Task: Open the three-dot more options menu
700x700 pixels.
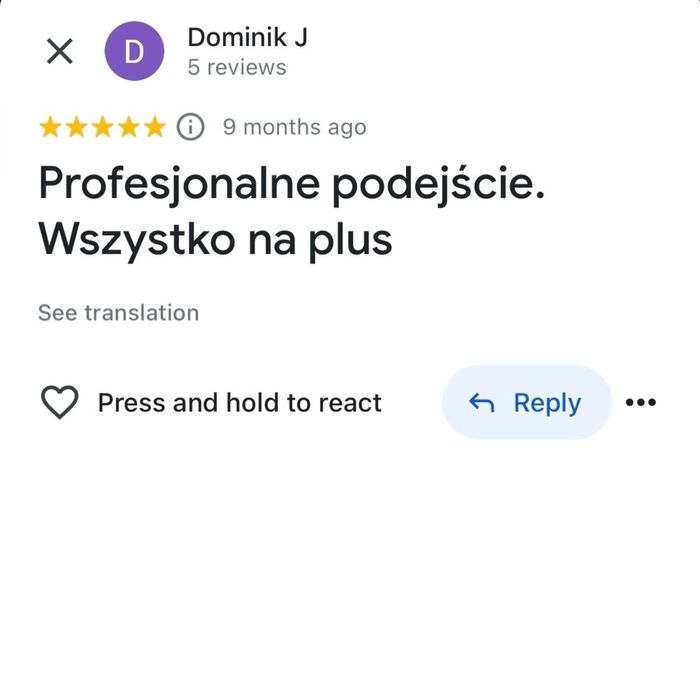Action: (x=640, y=403)
